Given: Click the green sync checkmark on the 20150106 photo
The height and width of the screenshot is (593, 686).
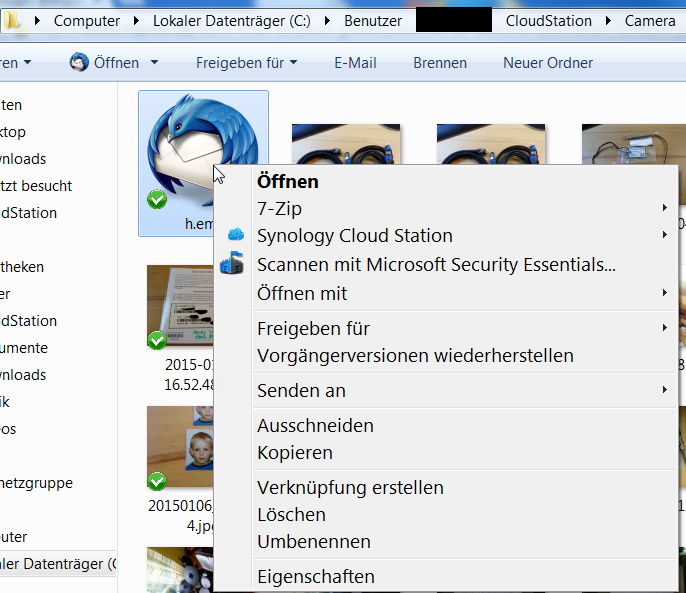Looking at the screenshot, I should point(157,481).
